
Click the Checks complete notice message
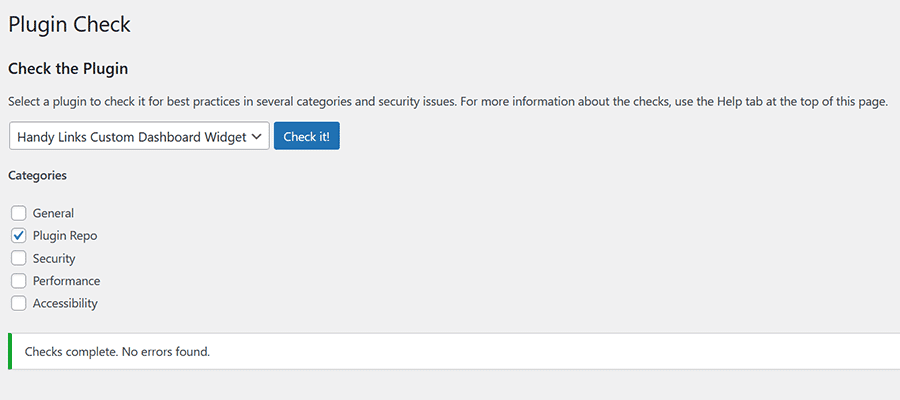[x=117, y=352]
